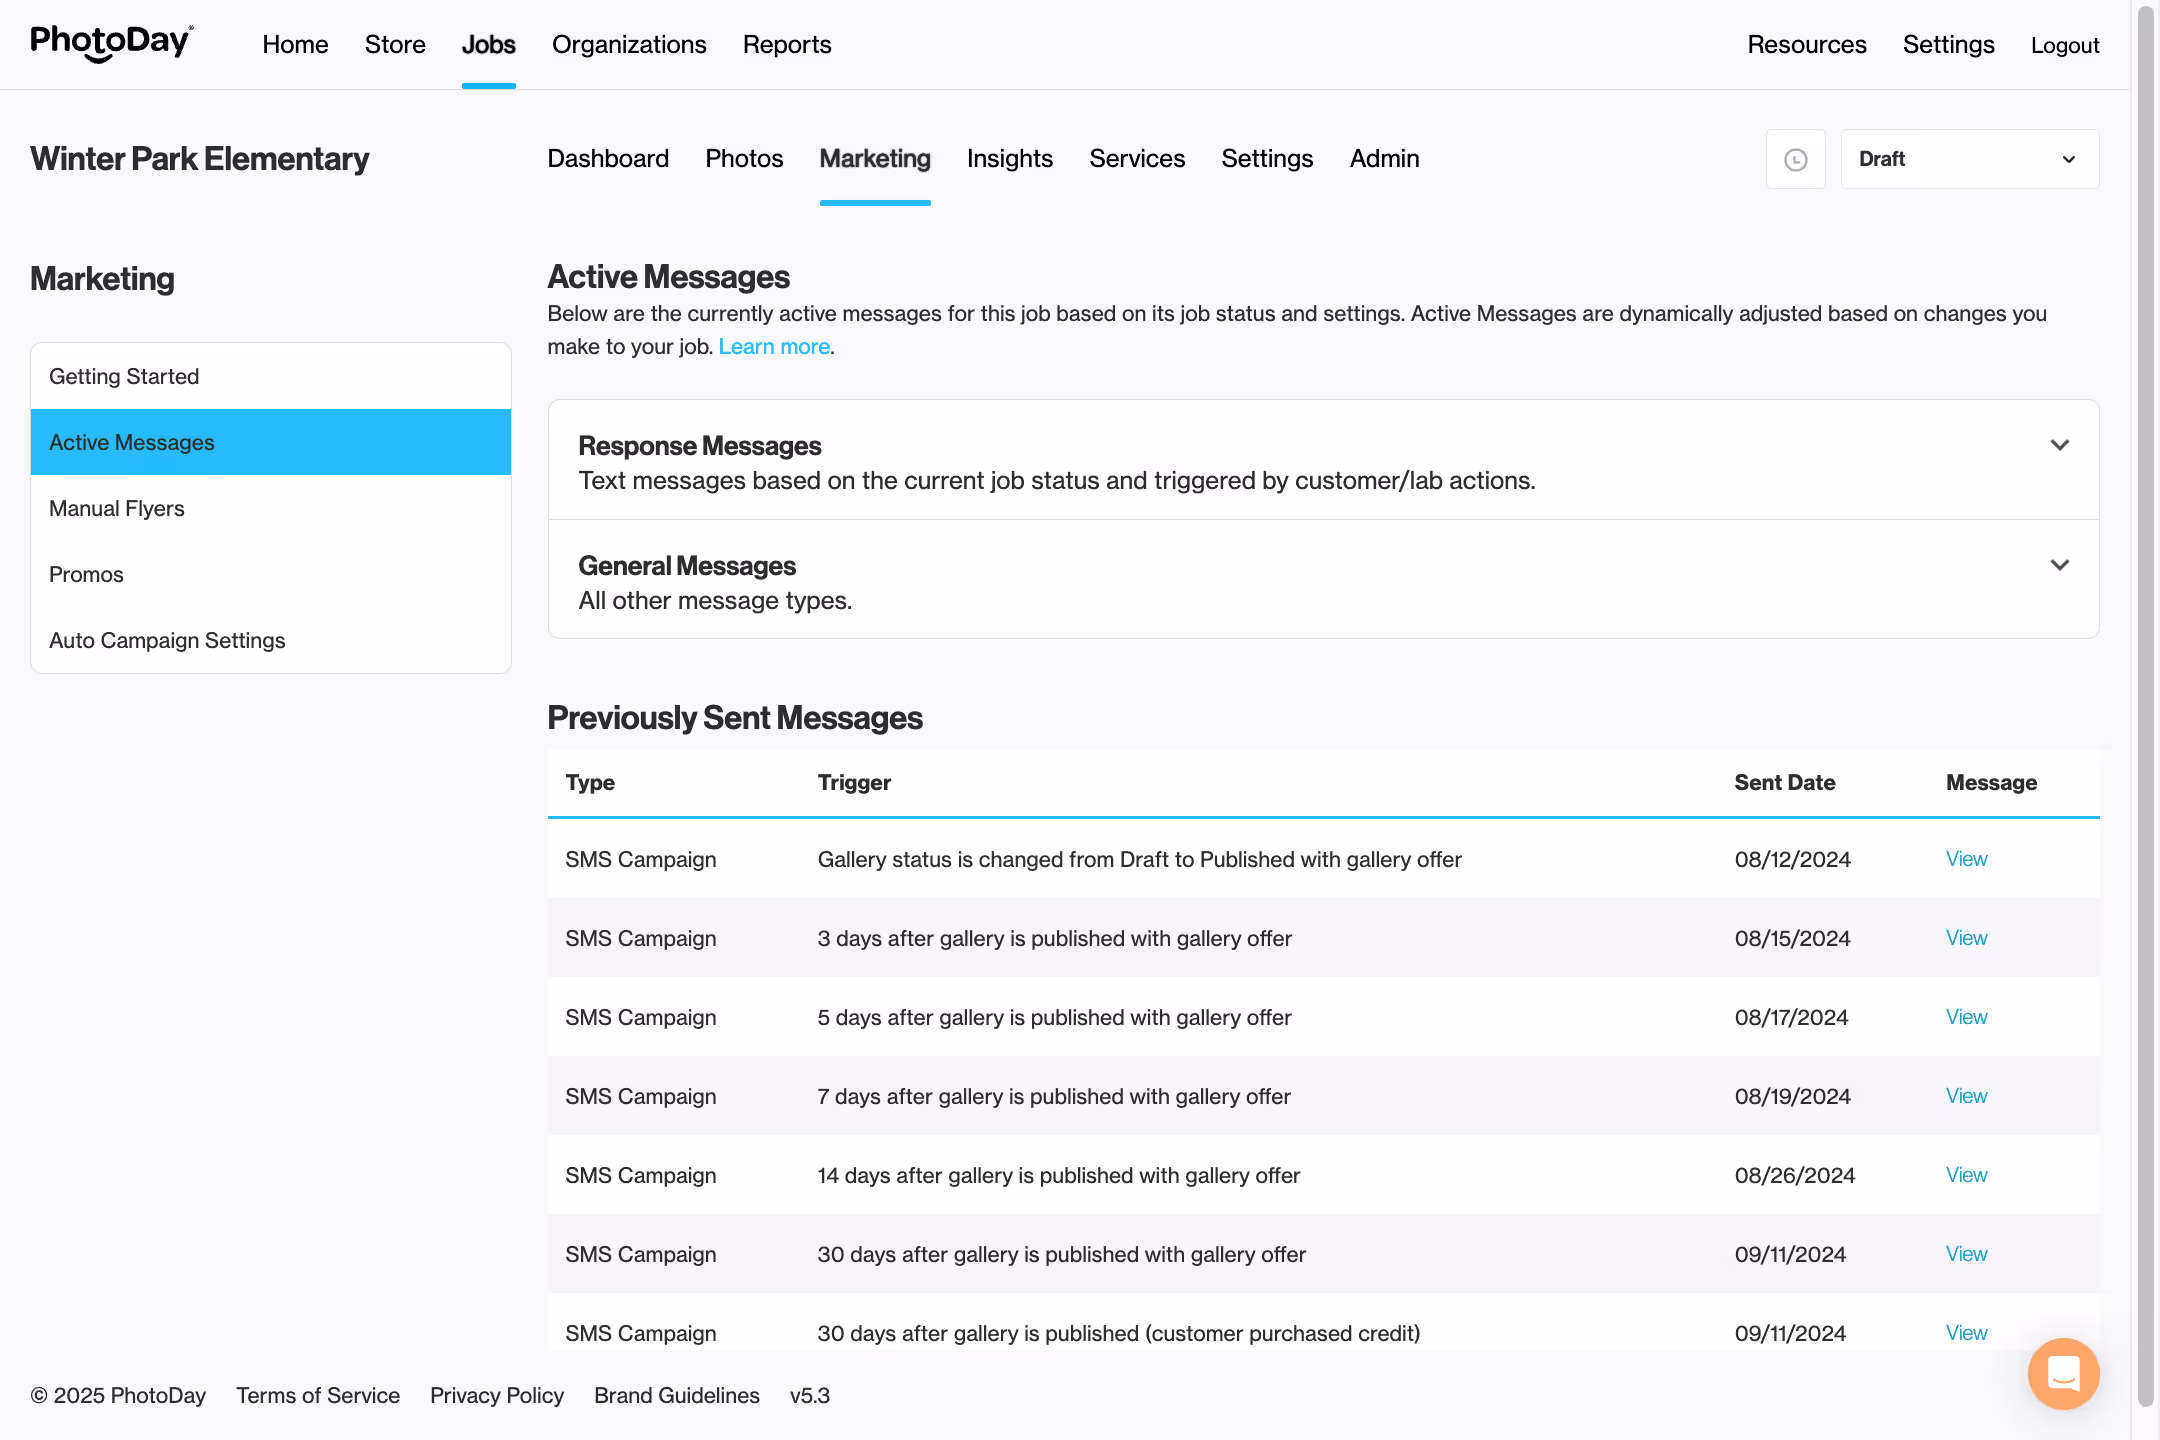Switch to the Services tab
2160x1440 pixels.
[x=1137, y=158]
